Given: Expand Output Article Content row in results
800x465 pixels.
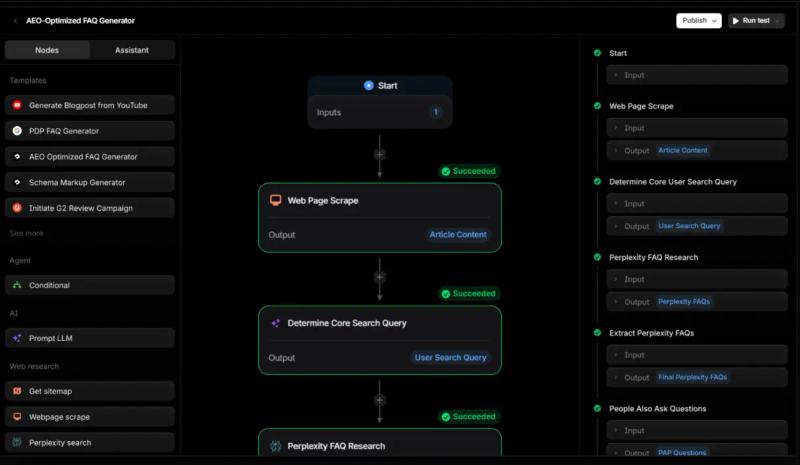Looking at the screenshot, I should click(x=696, y=151).
